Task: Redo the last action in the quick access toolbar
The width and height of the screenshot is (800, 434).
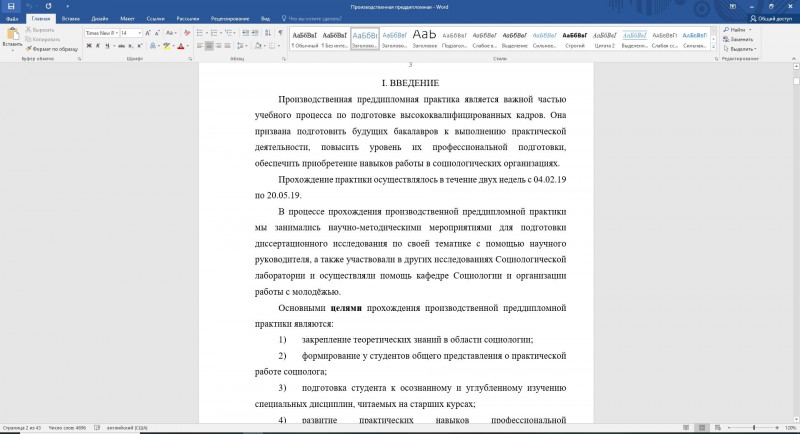Action: click(x=48, y=7)
